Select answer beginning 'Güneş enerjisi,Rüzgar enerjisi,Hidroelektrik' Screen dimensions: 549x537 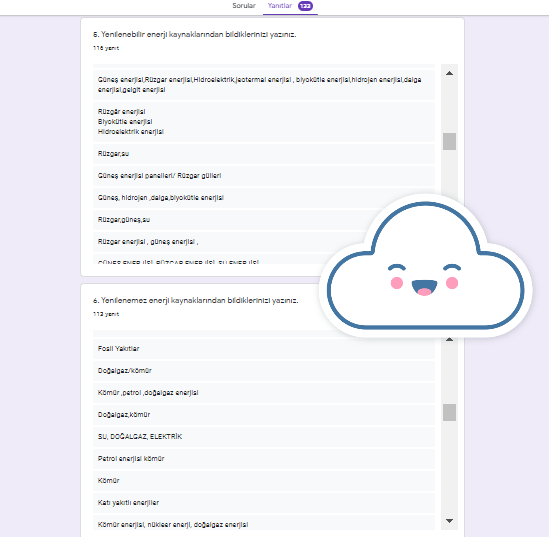(x=264, y=85)
